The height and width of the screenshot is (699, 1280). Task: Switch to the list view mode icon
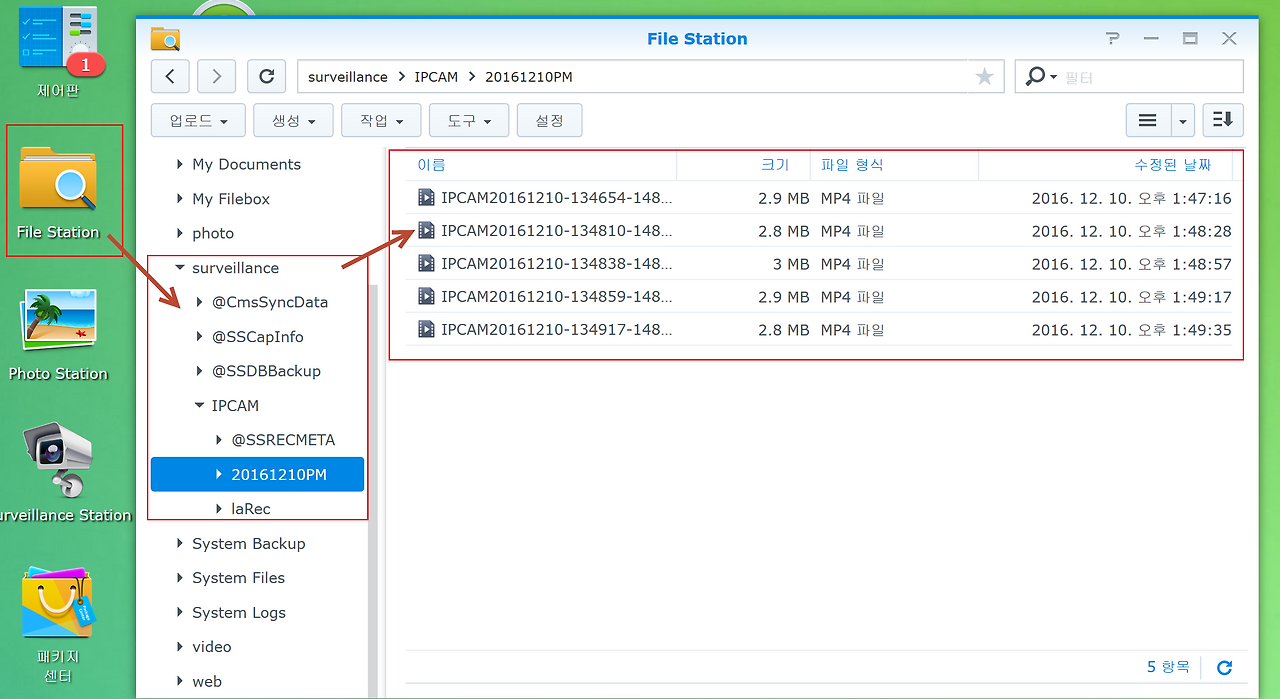1148,120
